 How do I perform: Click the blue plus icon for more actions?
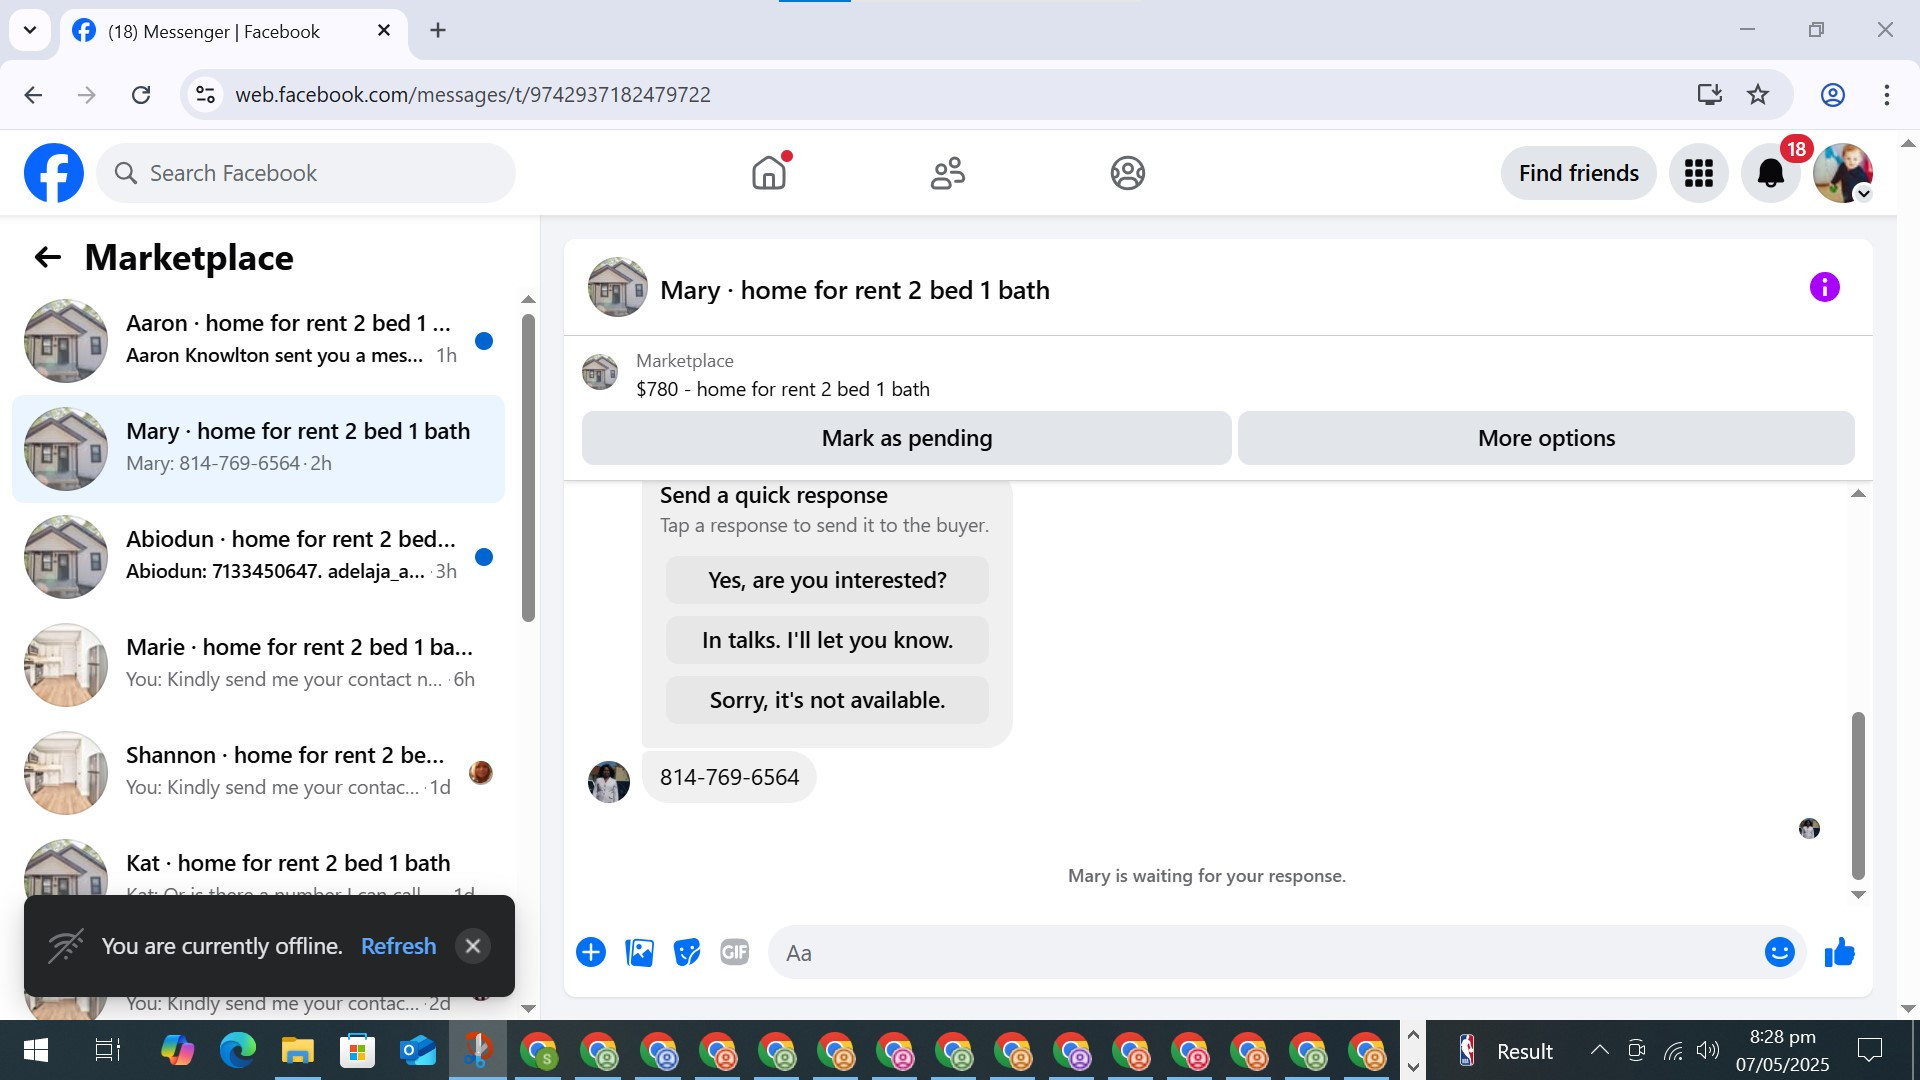591,952
